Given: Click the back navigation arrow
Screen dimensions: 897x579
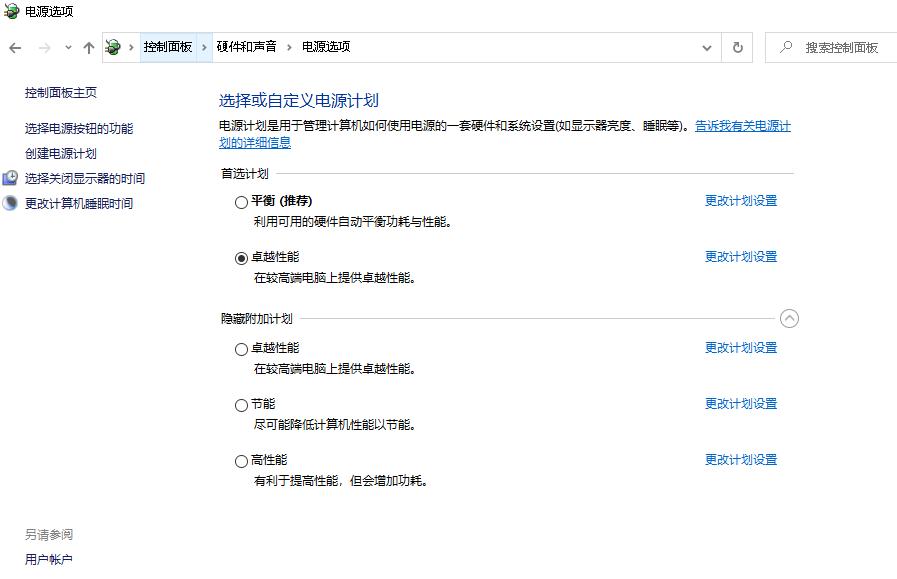Looking at the screenshot, I should coord(15,47).
